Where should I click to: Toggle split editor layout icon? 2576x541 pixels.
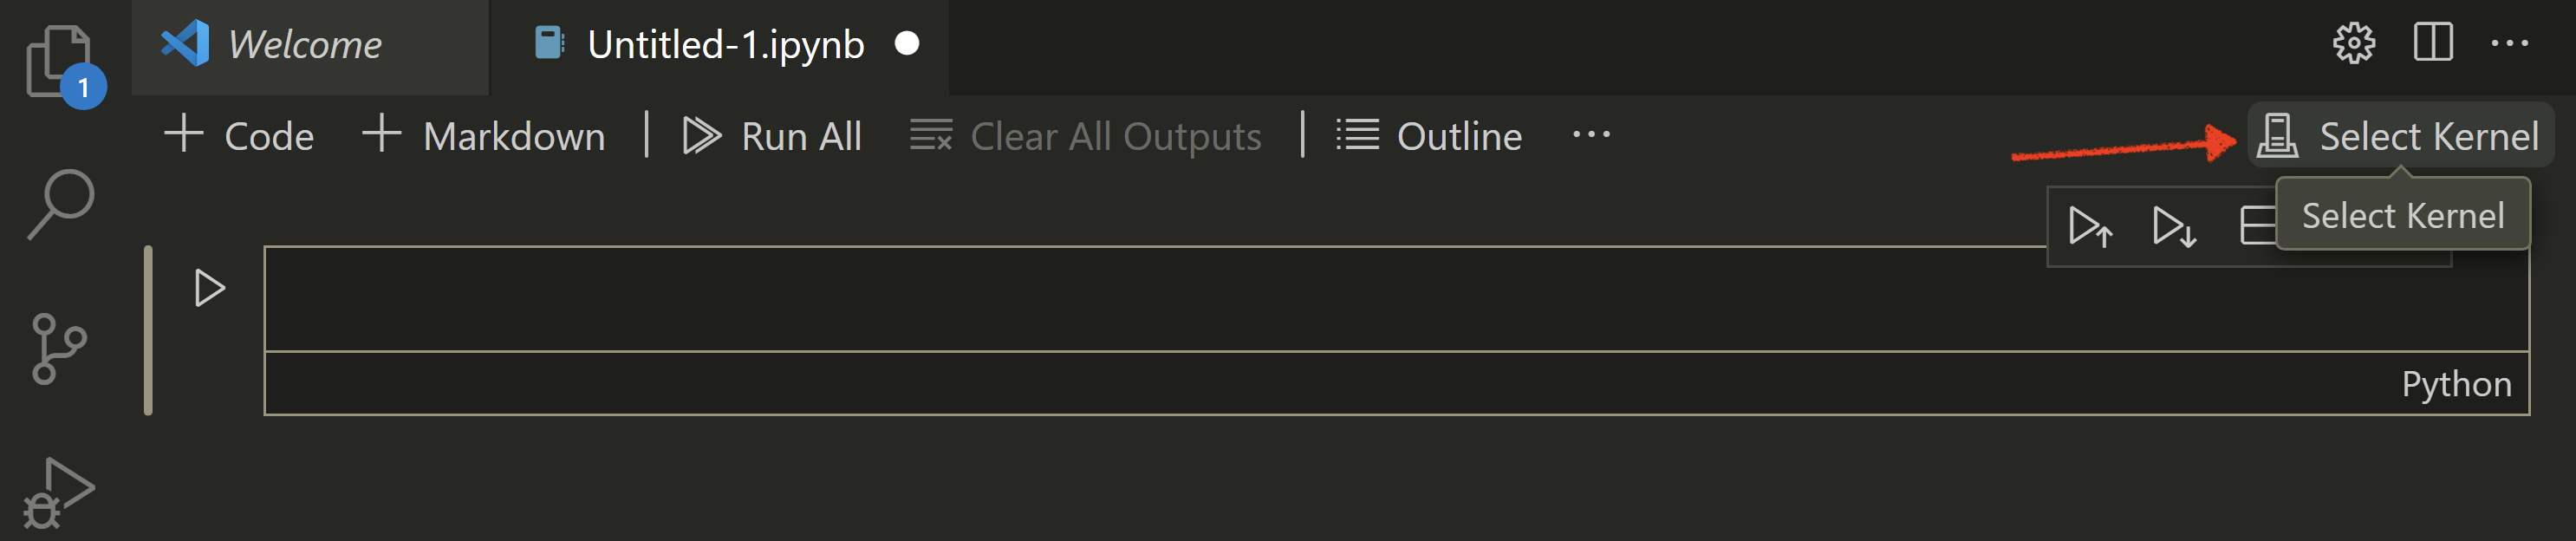click(2432, 43)
